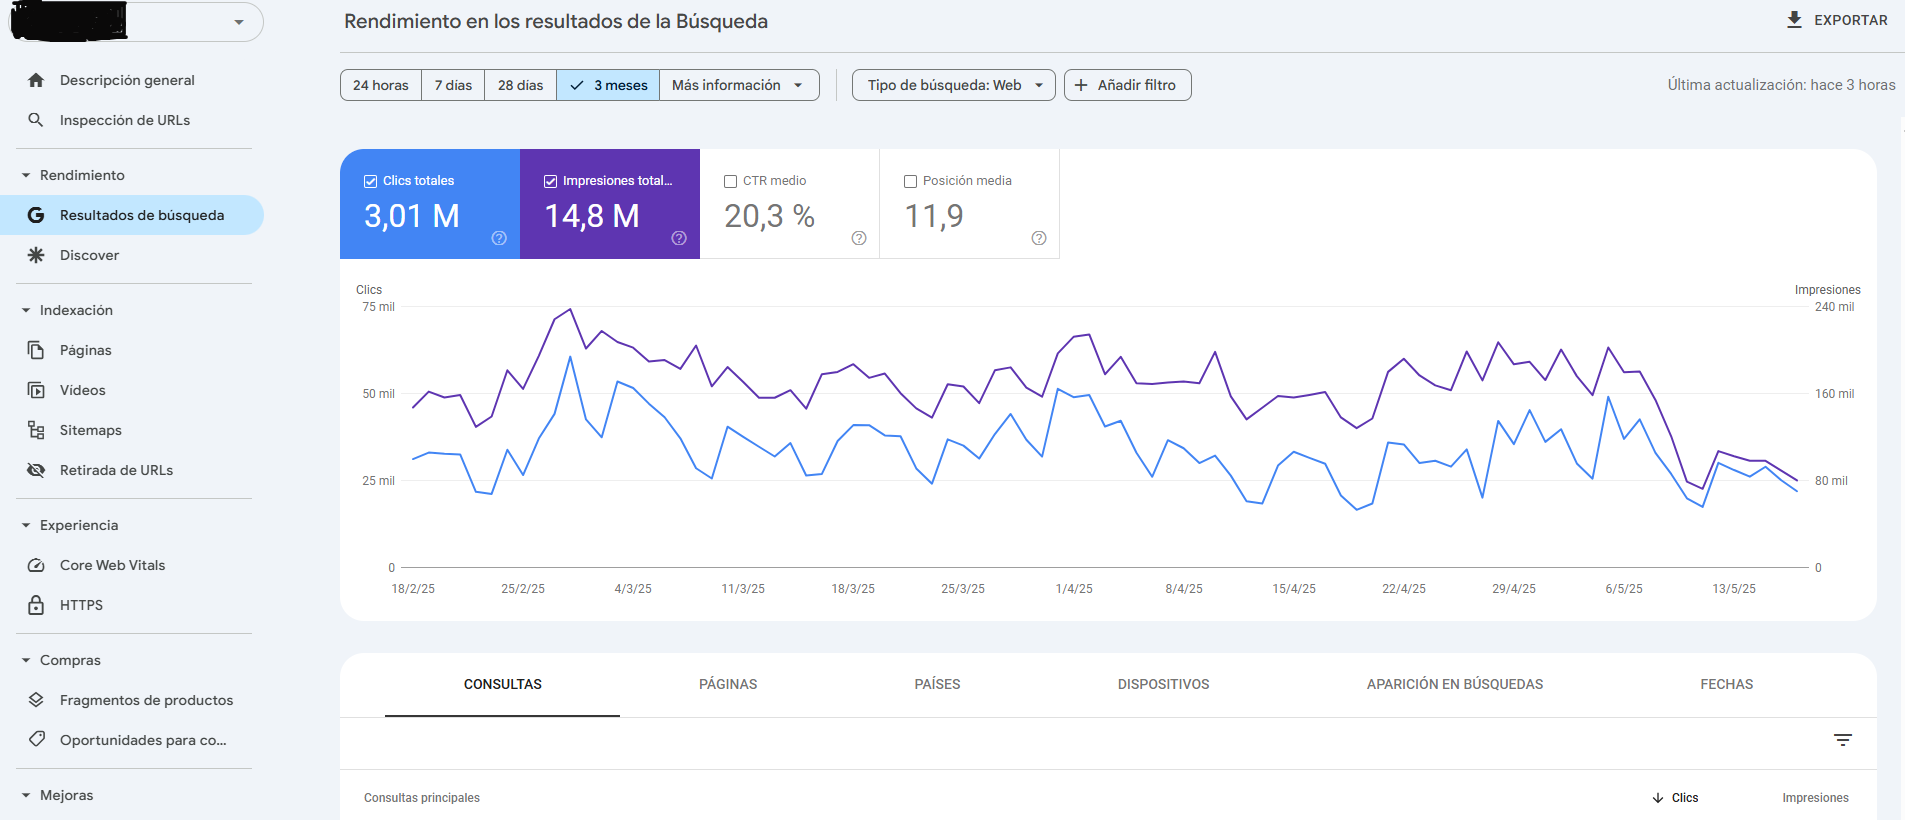The image size is (1905, 820).
Task: Click the Sitemaps icon in sidebar
Action: point(36,430)
